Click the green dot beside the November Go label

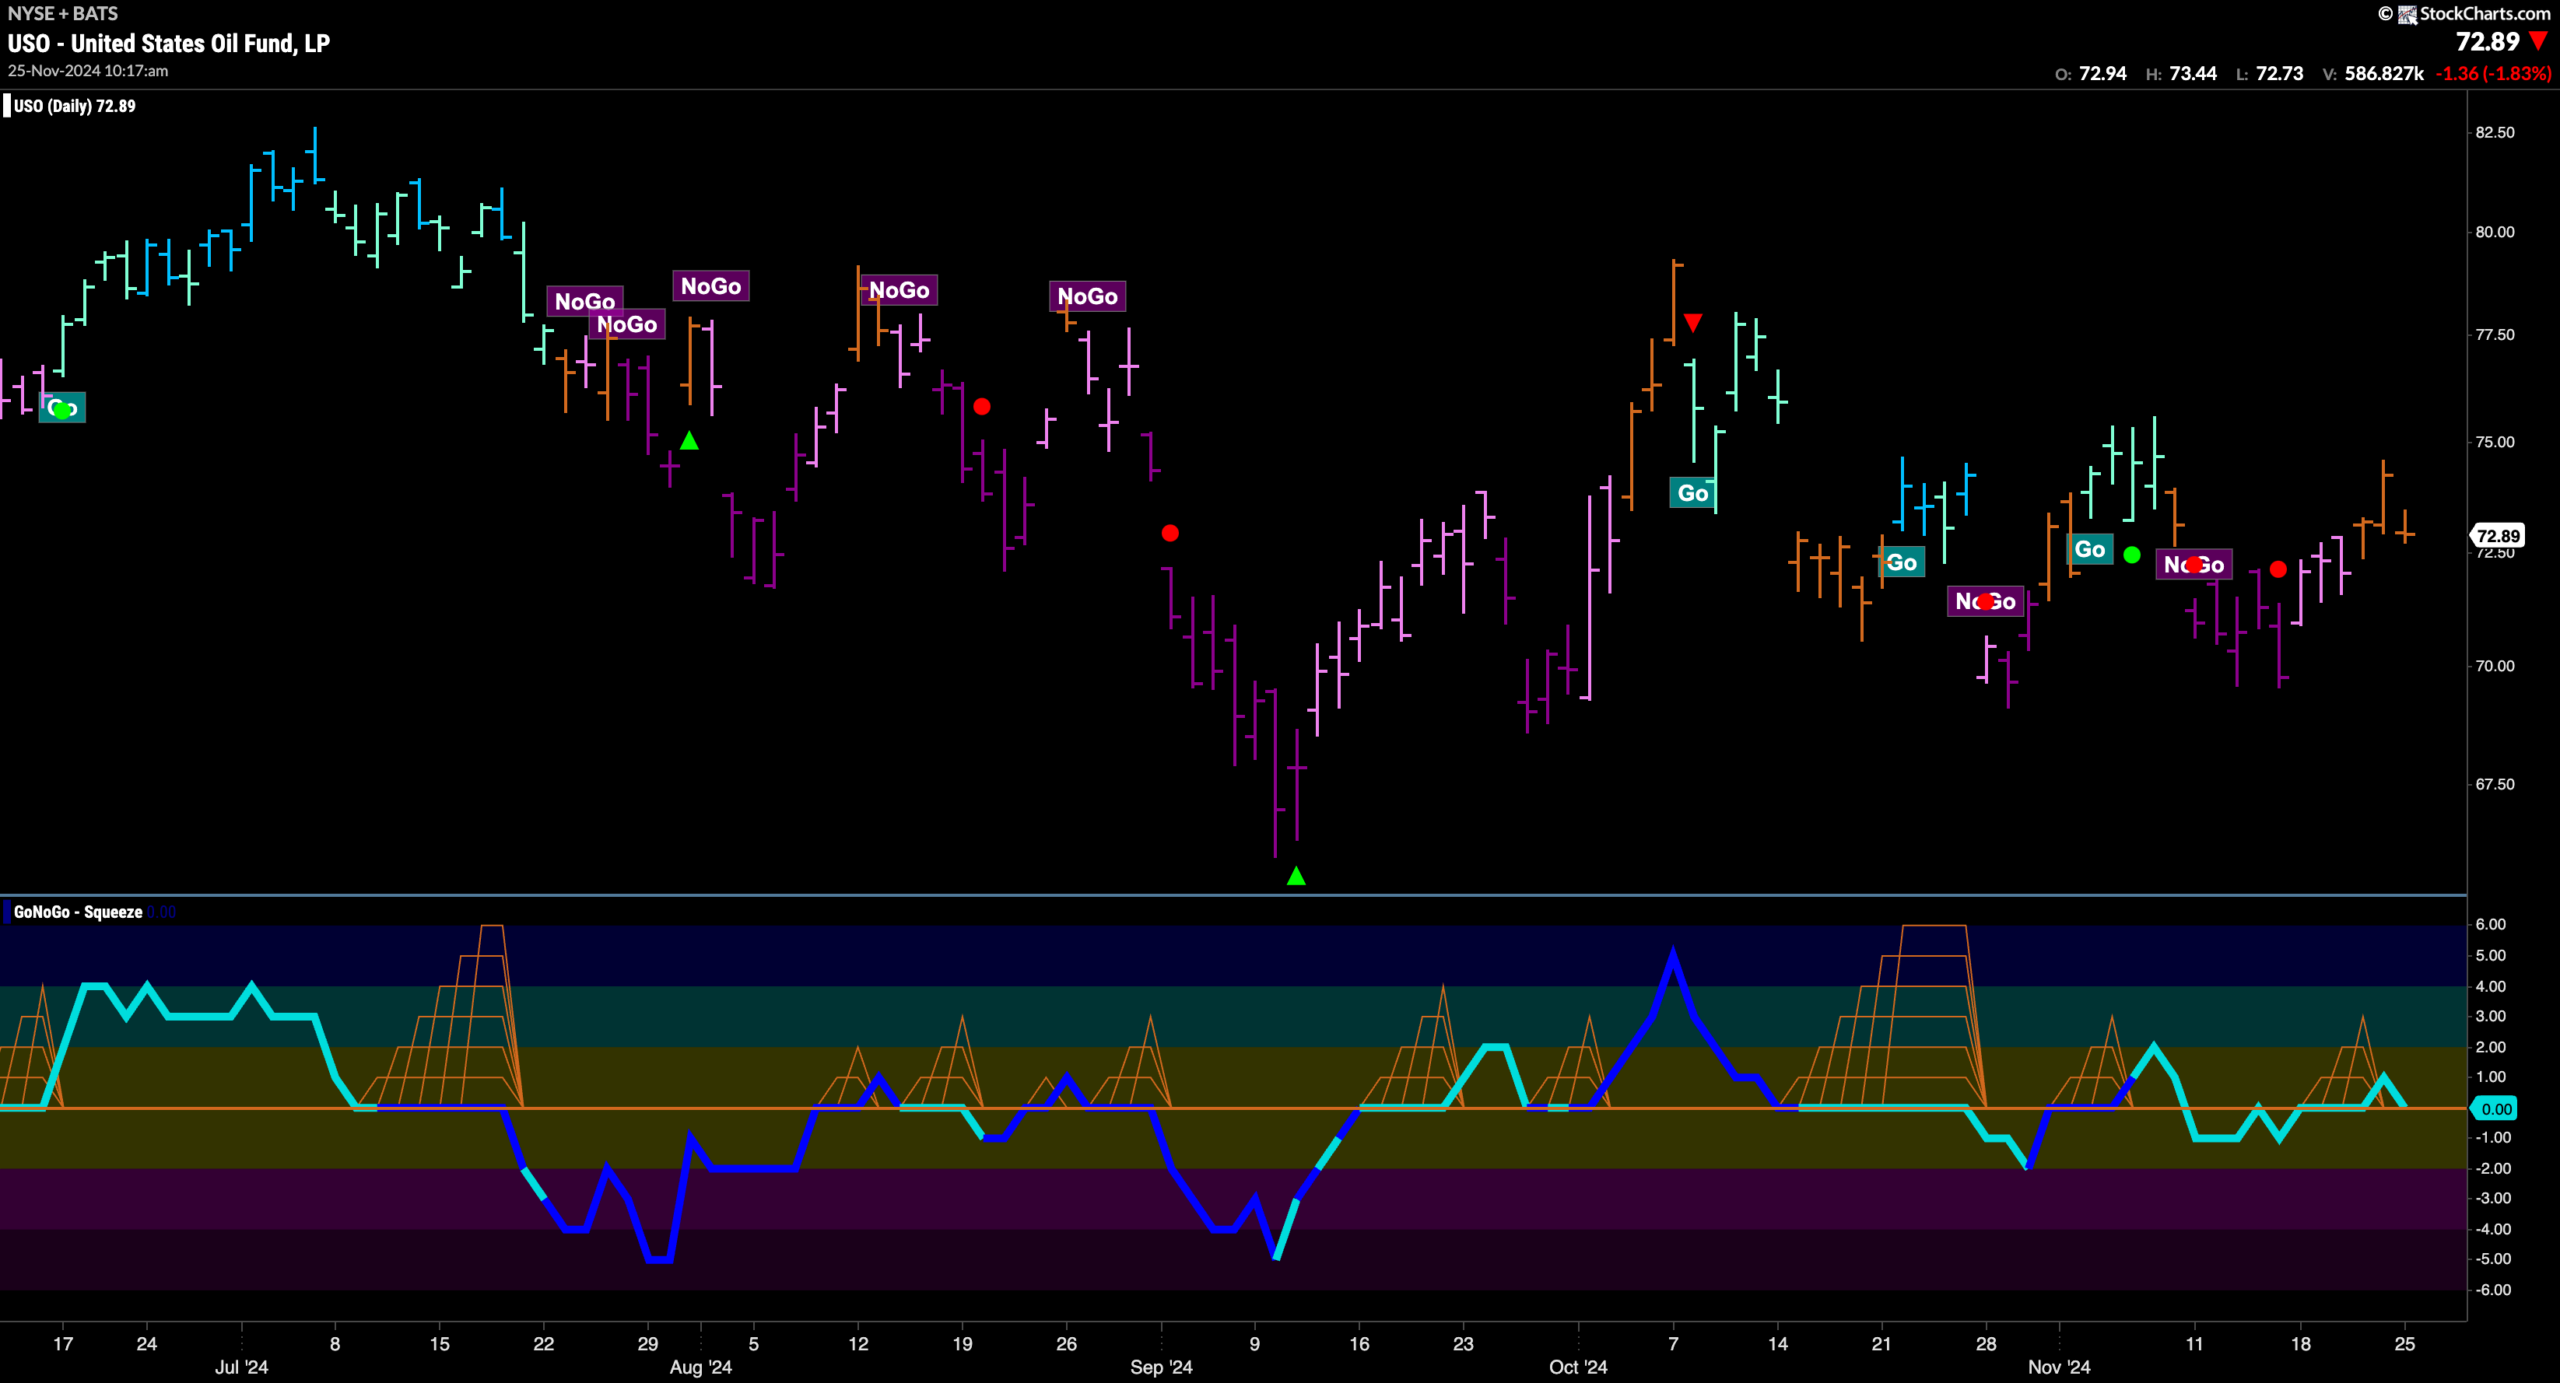(2132, 554)
